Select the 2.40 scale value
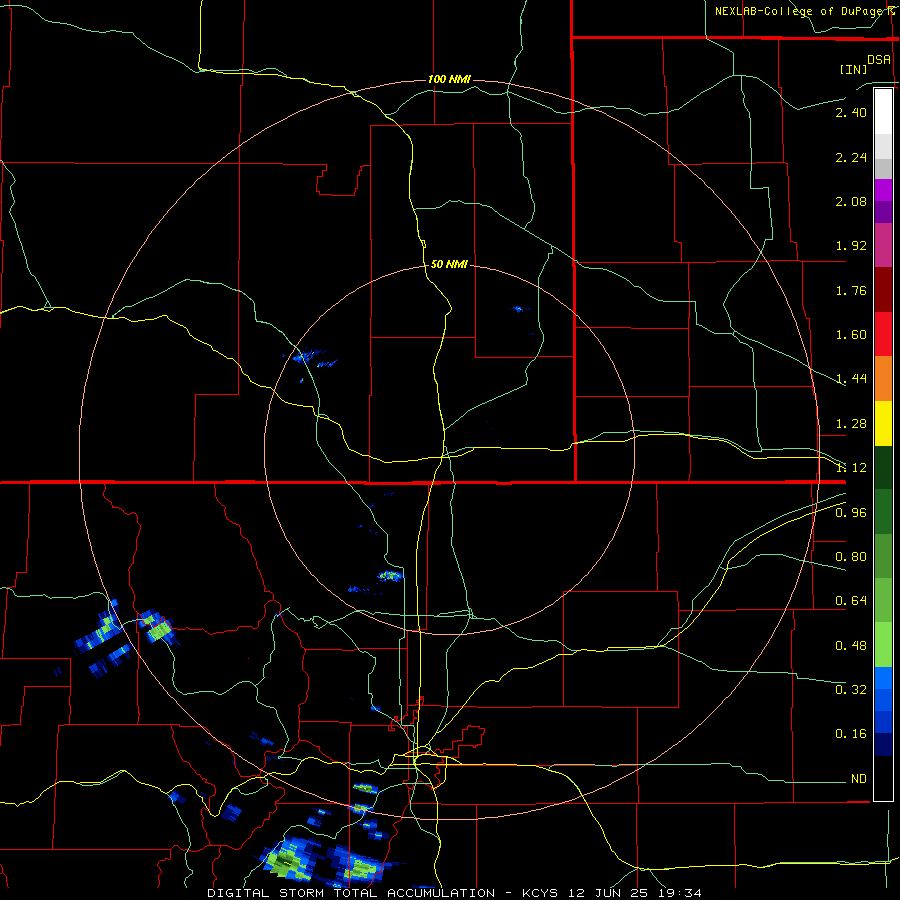900x900 pixels. (851, 112)
